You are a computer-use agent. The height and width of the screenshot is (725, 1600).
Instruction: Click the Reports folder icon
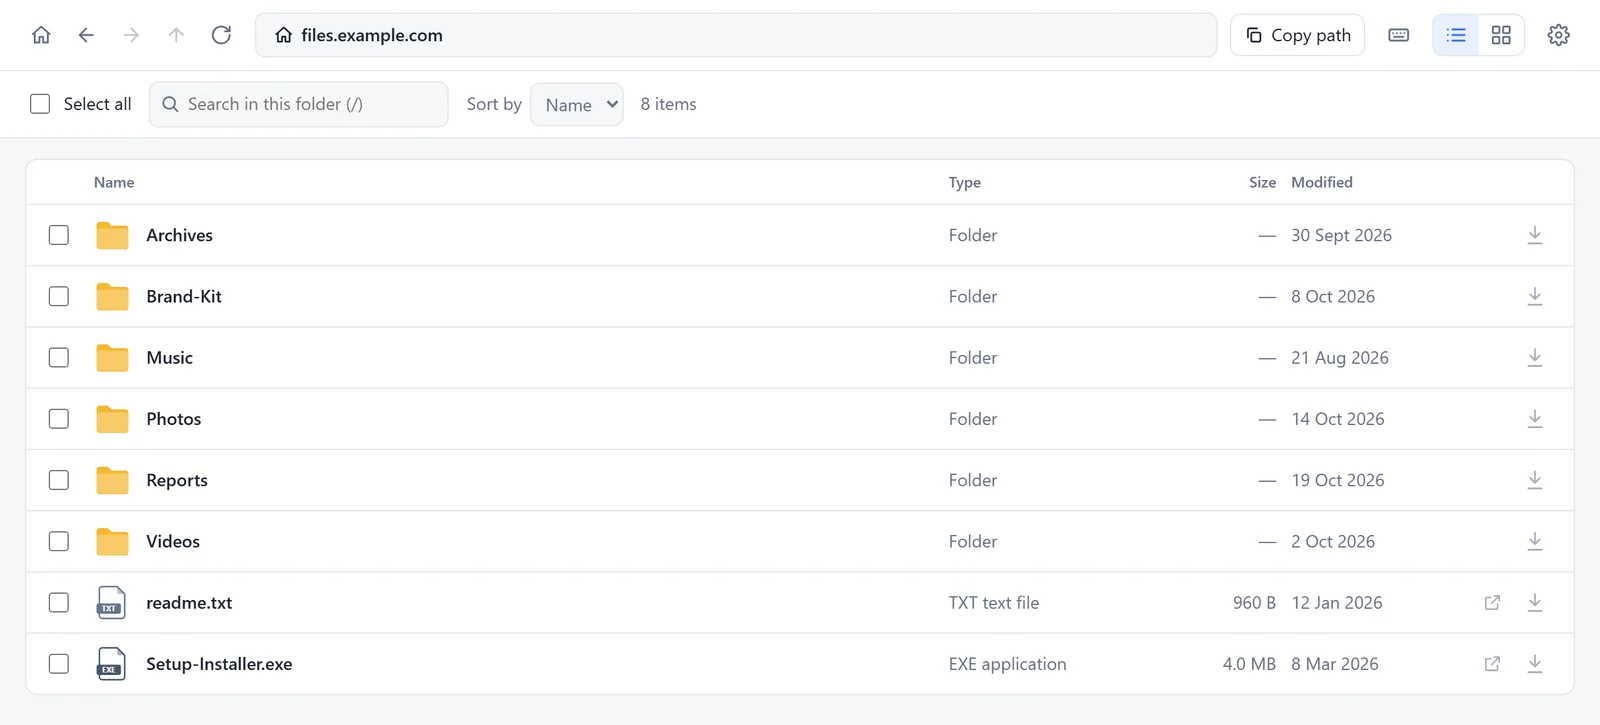coord(112,480)
